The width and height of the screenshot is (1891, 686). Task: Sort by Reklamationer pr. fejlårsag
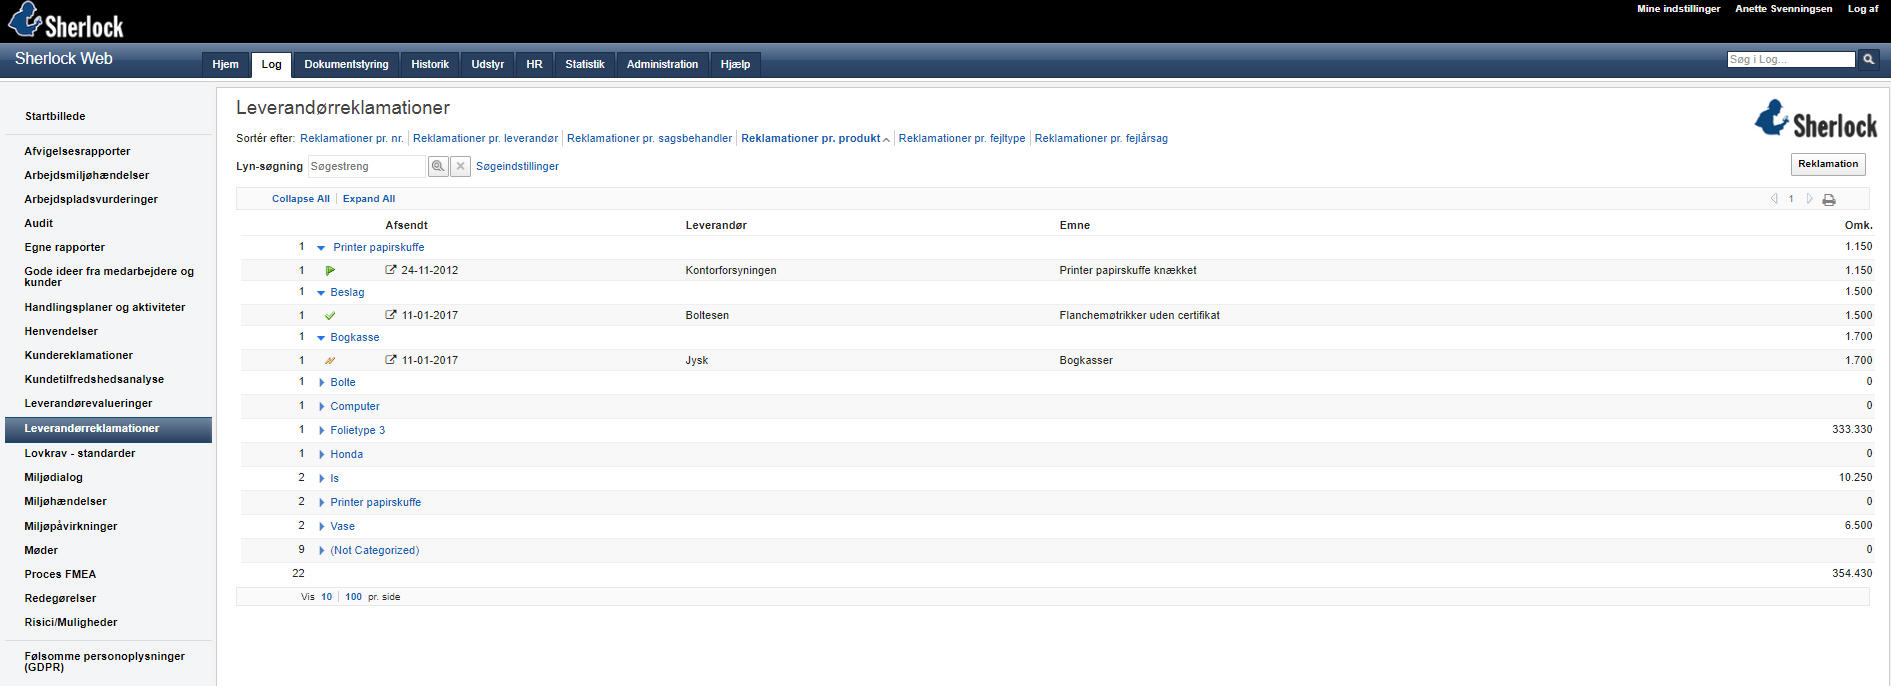point(1101,139)
